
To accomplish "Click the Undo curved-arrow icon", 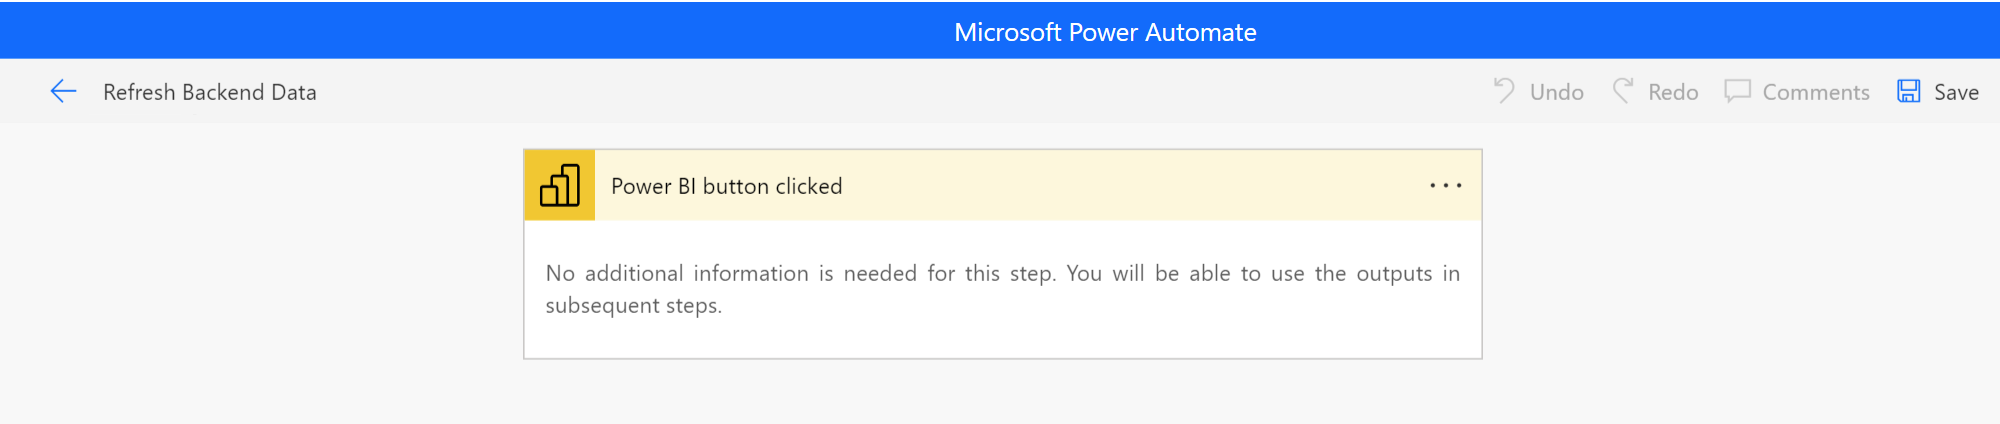I will point(1504,91).
